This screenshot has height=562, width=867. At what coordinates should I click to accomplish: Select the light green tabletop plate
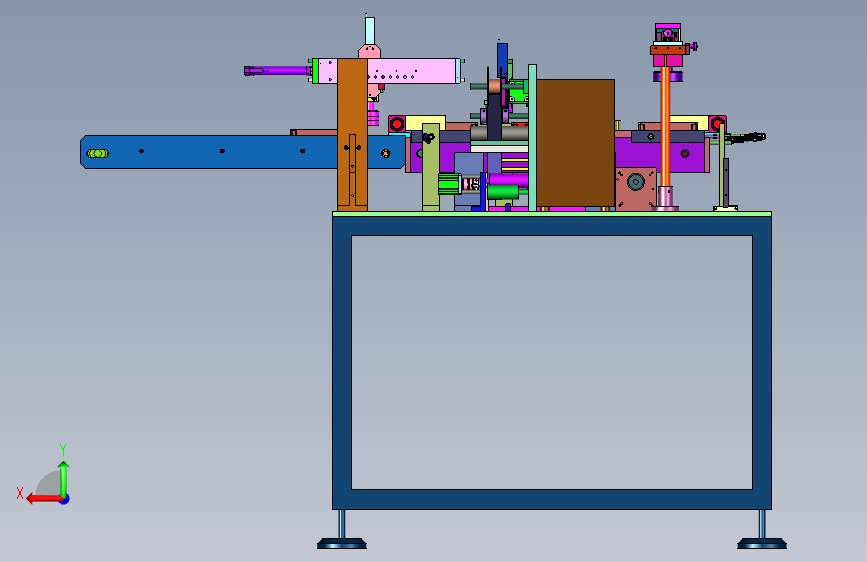click(x=552, y=214)
